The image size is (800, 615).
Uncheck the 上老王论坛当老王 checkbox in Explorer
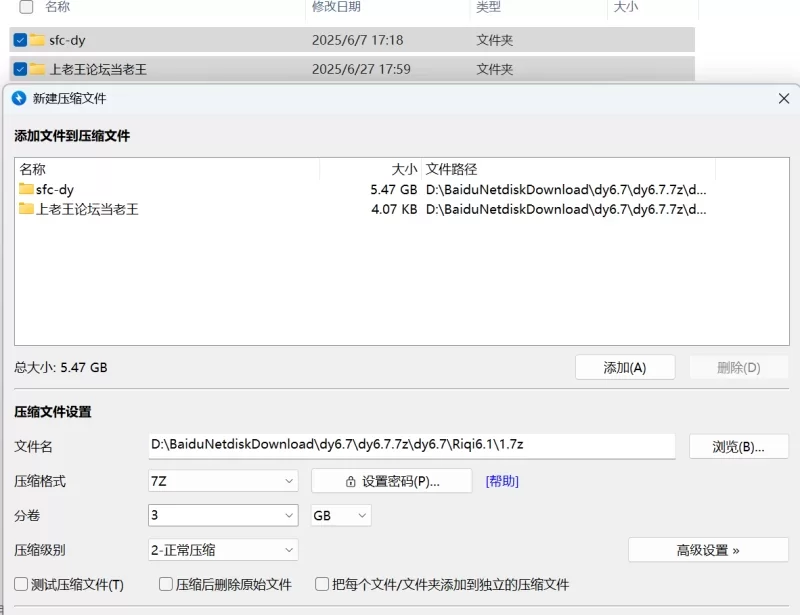[20, 69]
